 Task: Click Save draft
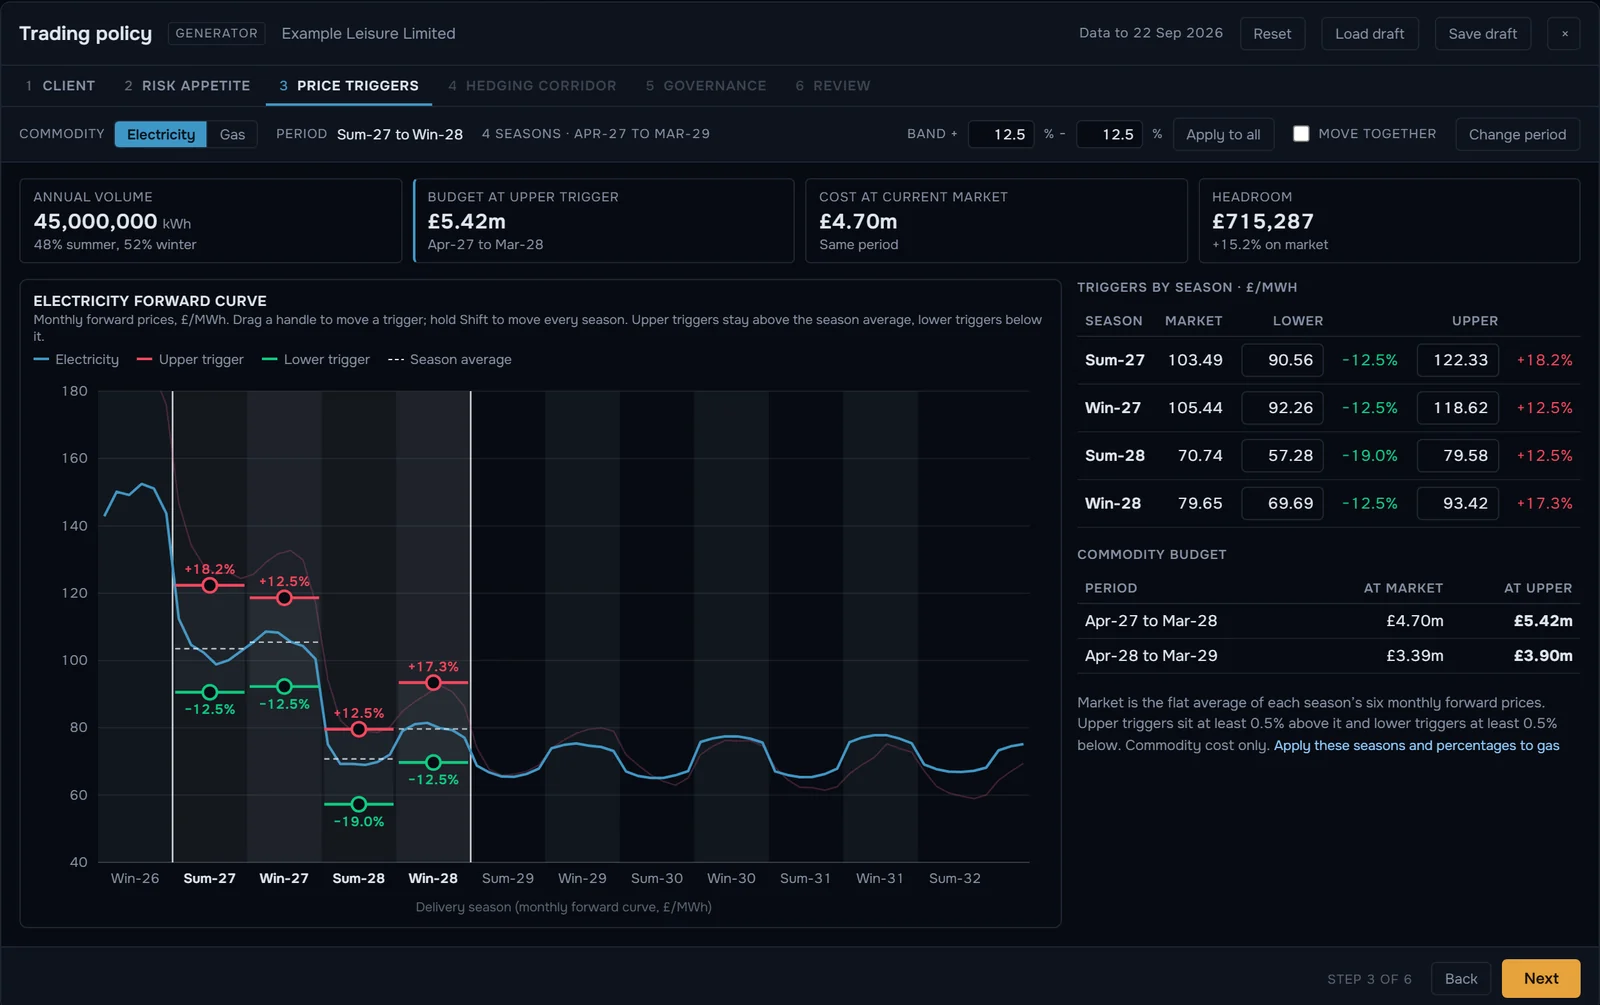1482,33
